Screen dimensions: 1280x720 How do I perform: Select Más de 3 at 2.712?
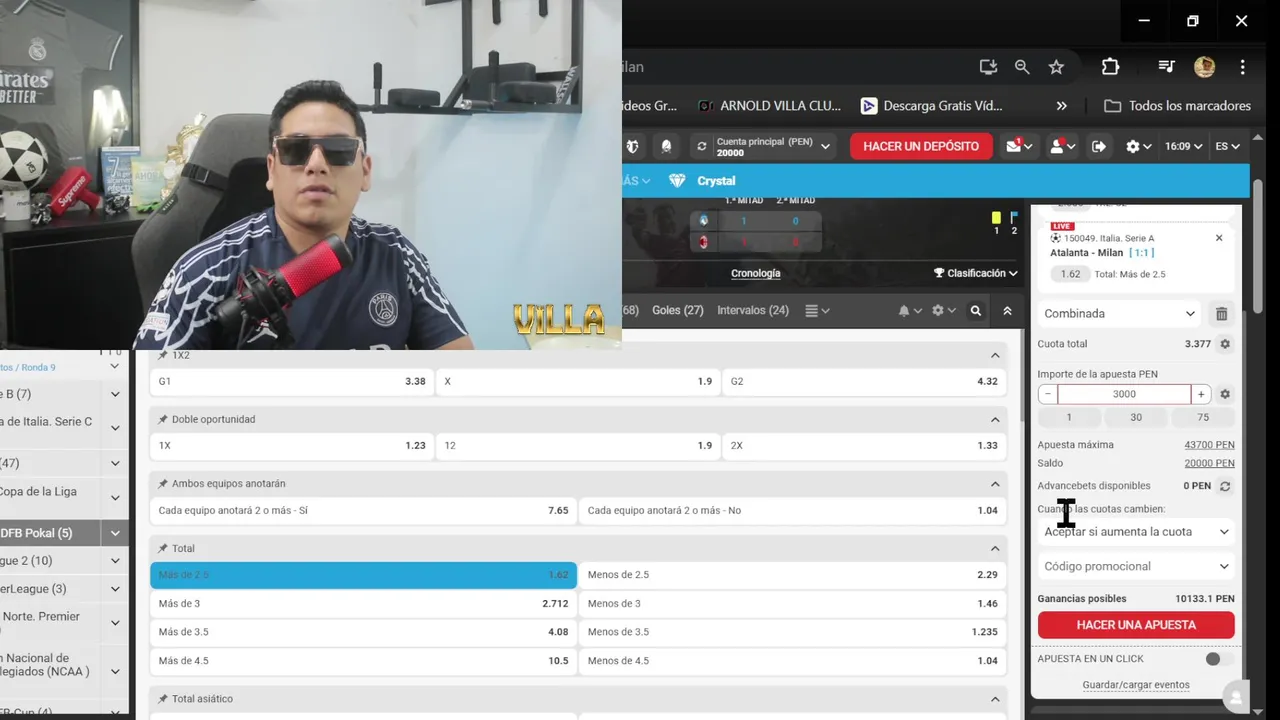(x=363, y=604)
